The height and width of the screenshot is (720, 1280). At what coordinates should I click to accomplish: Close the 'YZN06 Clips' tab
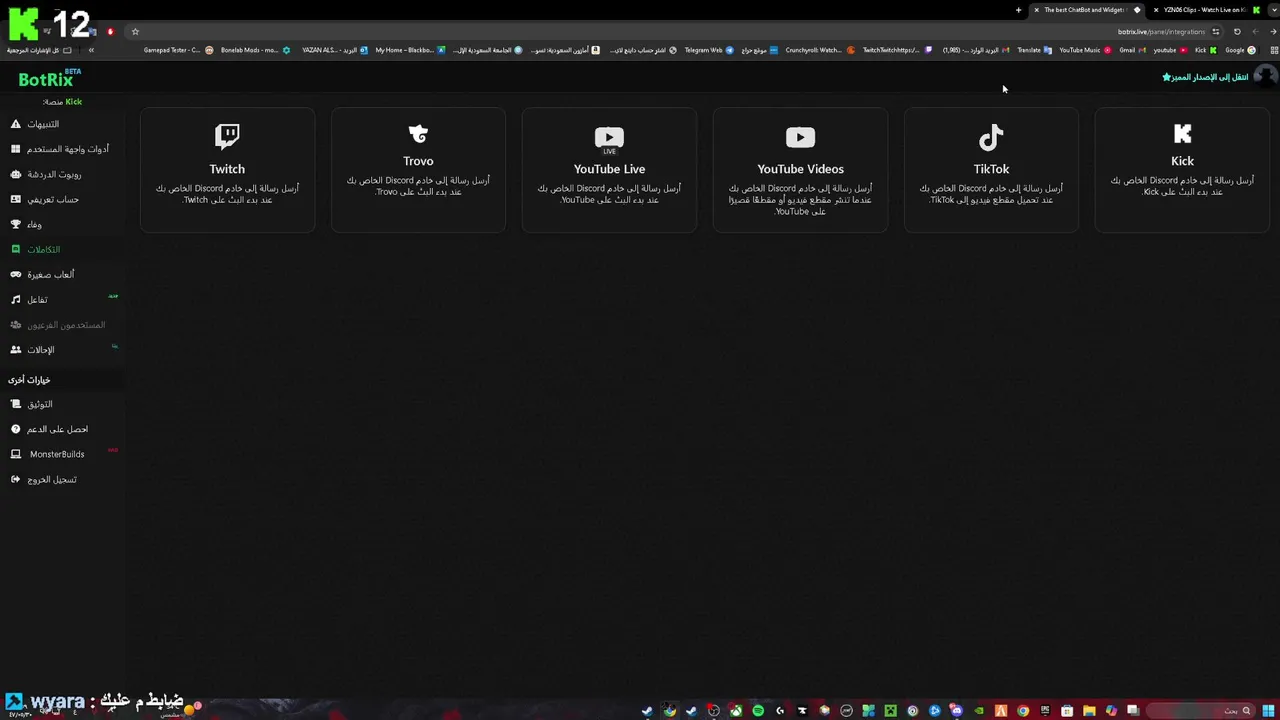coord(1156,10)
